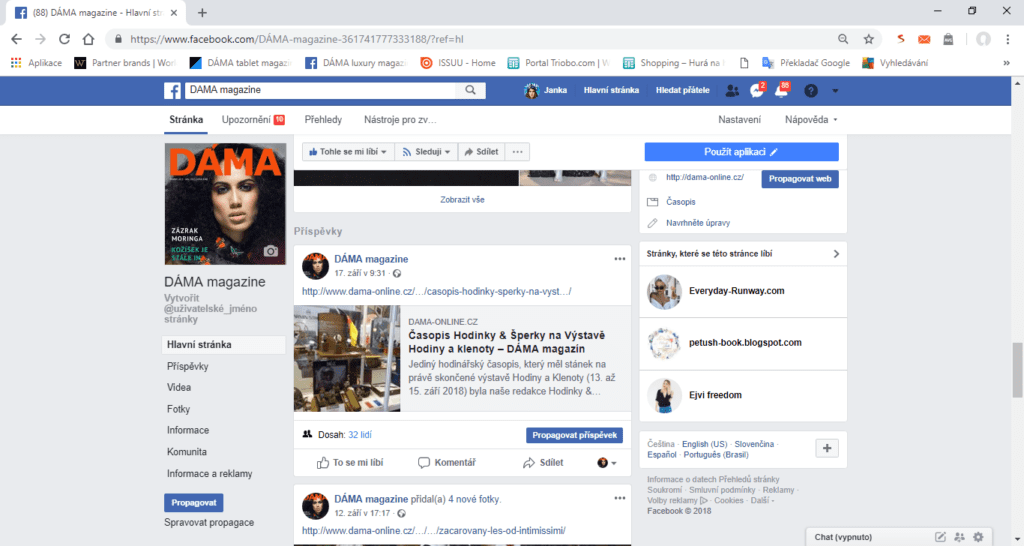This screenshot has height=546, width=1024.
Task: Switch to the Přehledy tab
Action: 323,120
